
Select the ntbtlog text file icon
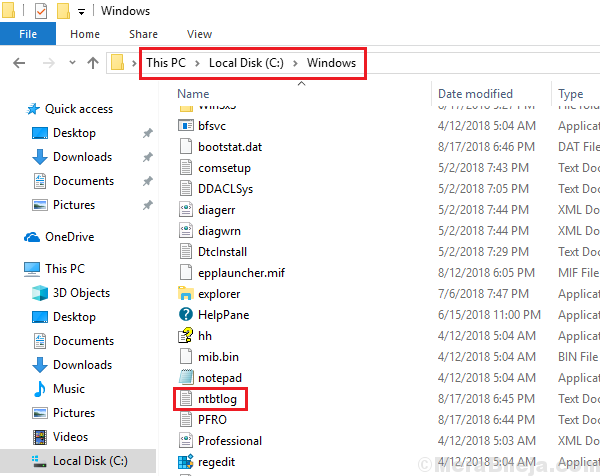[186, 398]
